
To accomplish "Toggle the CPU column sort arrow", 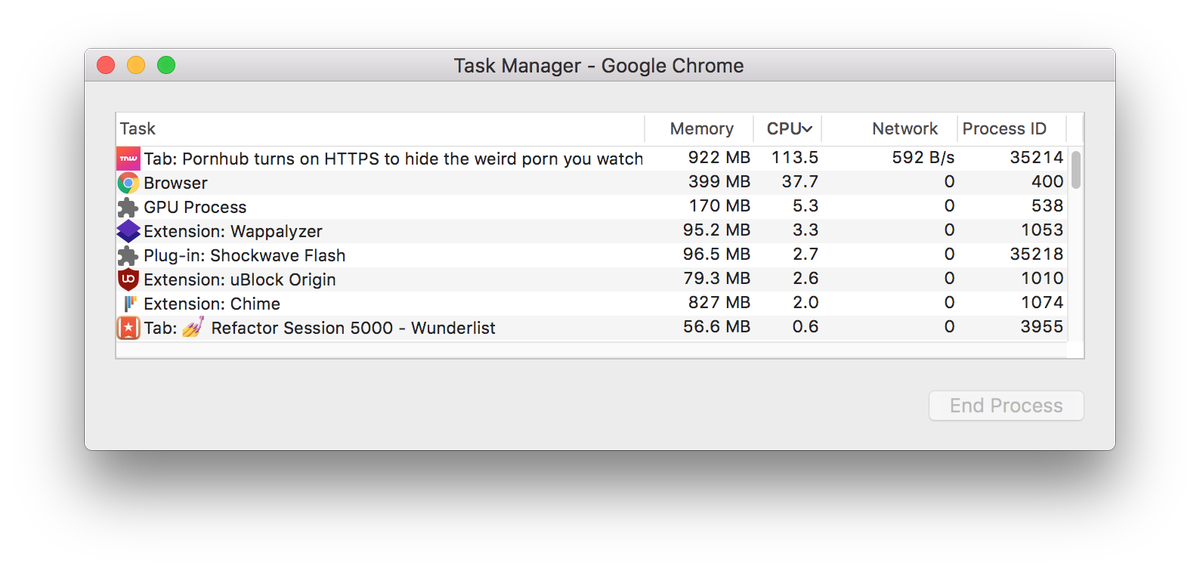I will click(x=807, y=129).
